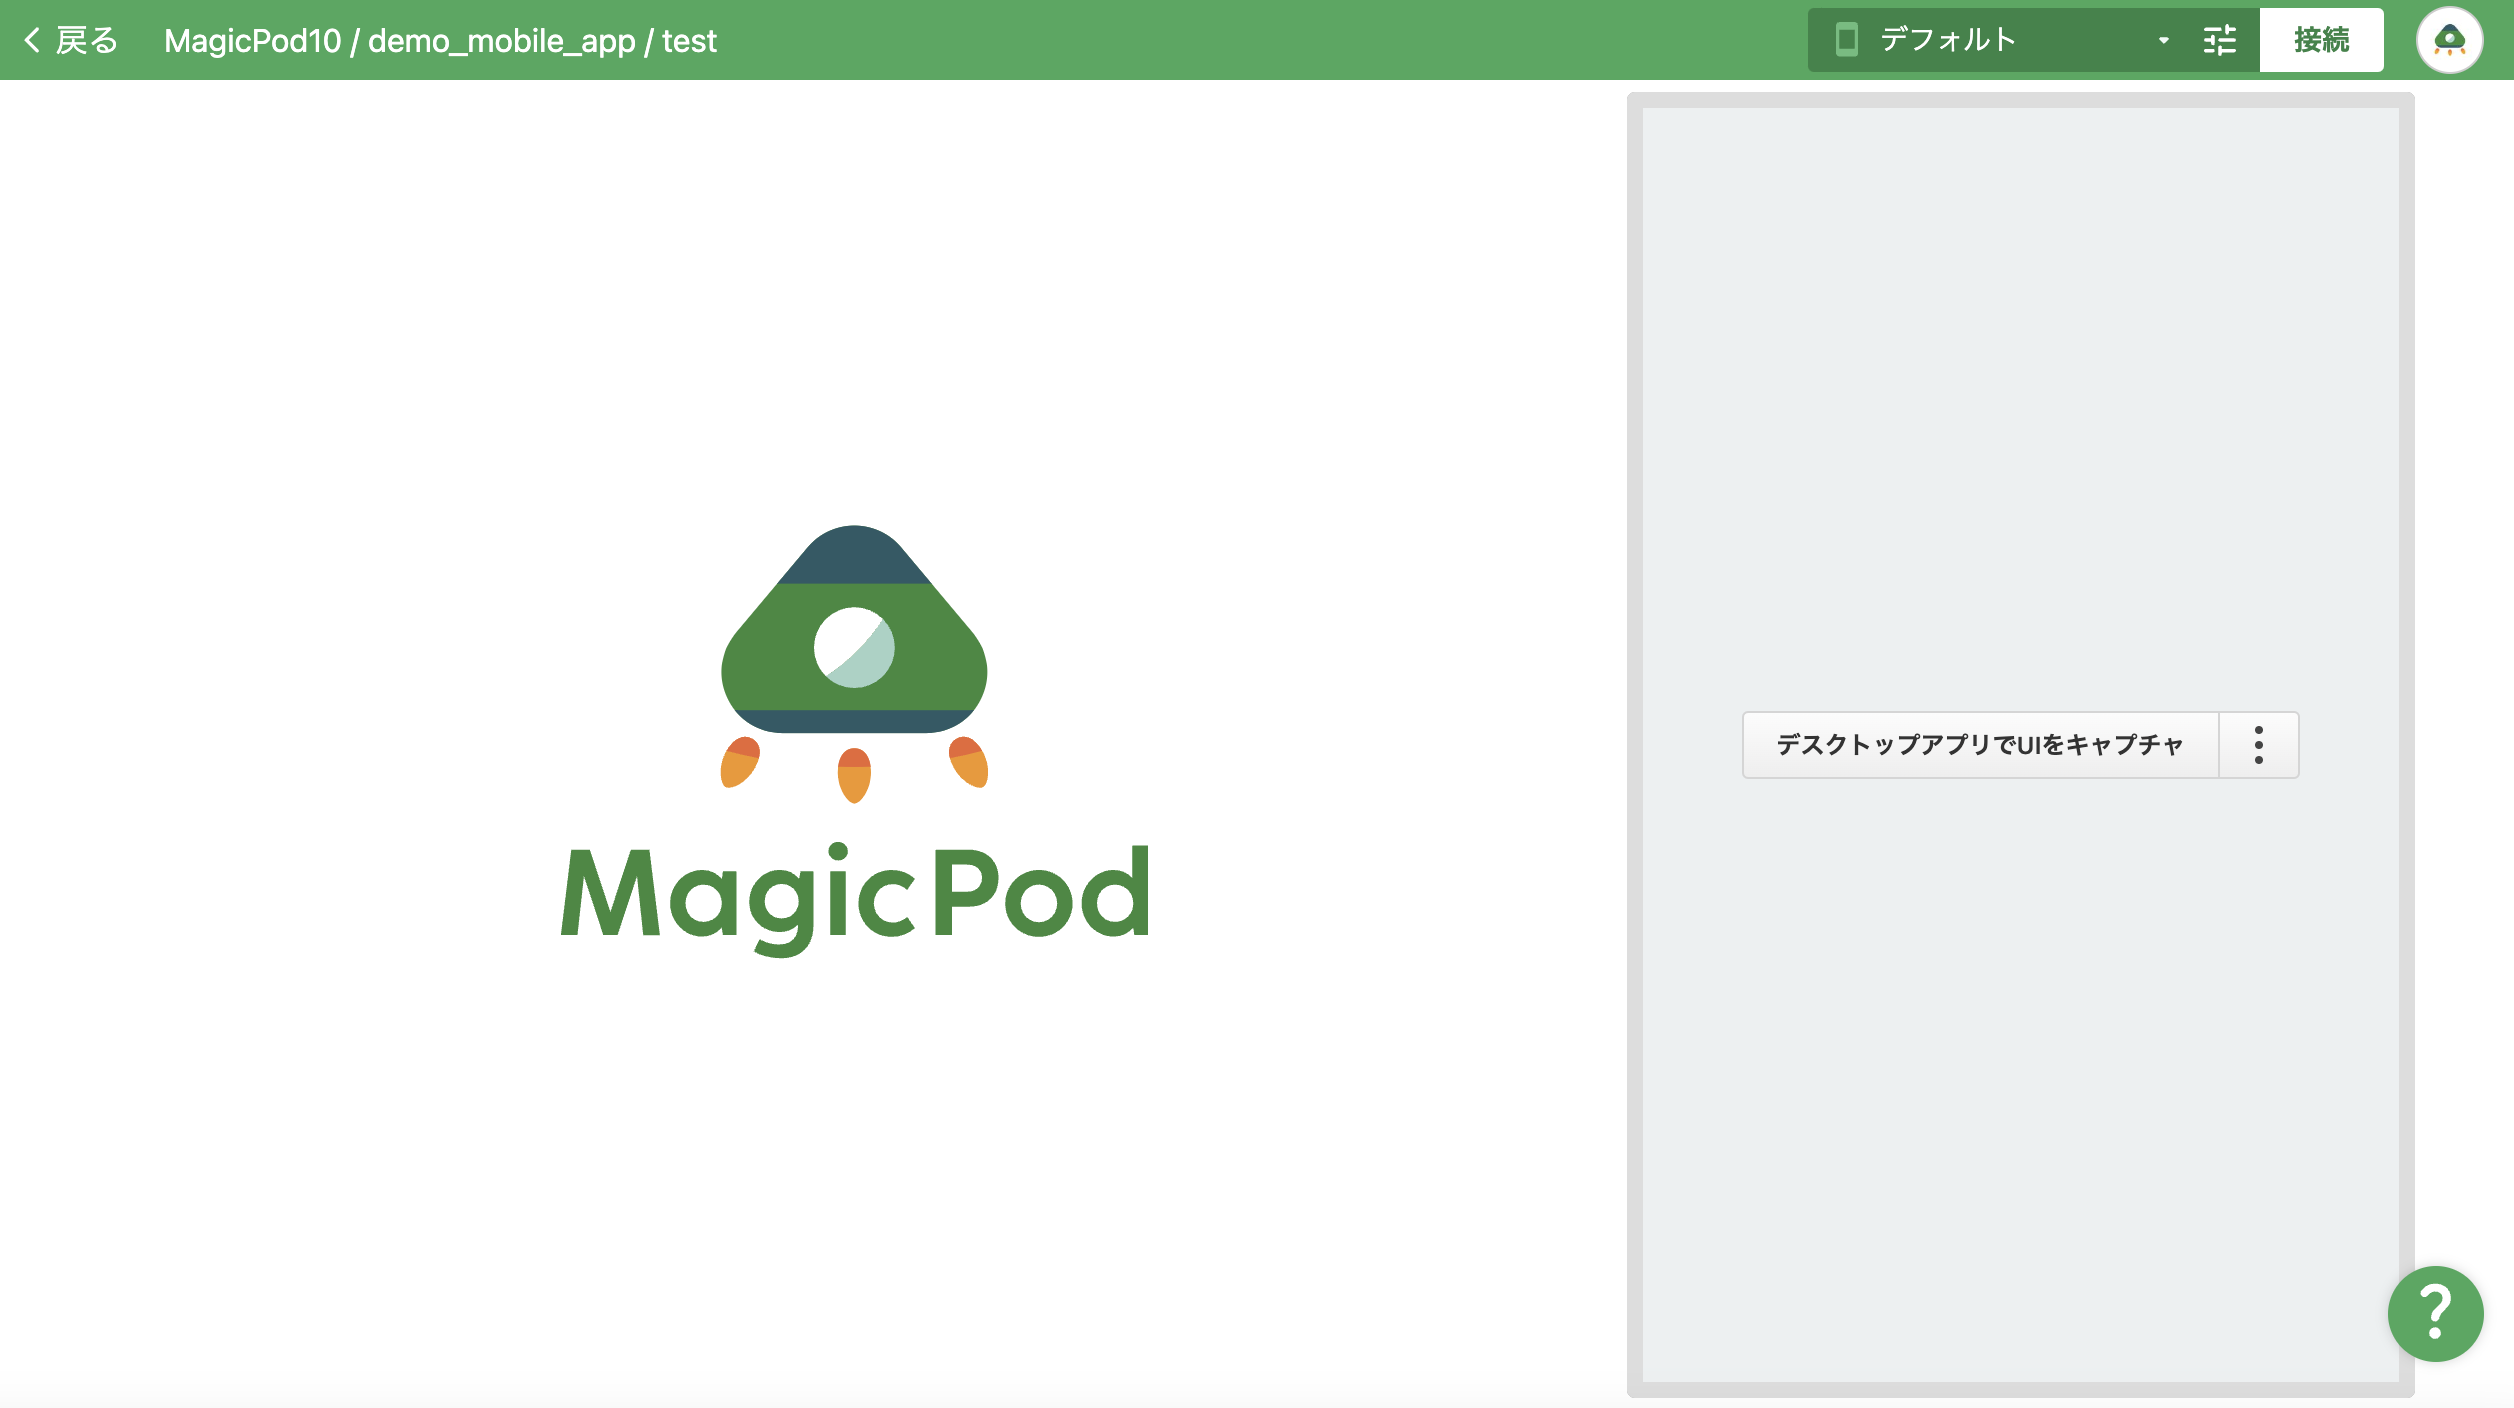Open the user avatar menu
2514x1408 pixels.
pyautogui.click(x=2449, y=40)
